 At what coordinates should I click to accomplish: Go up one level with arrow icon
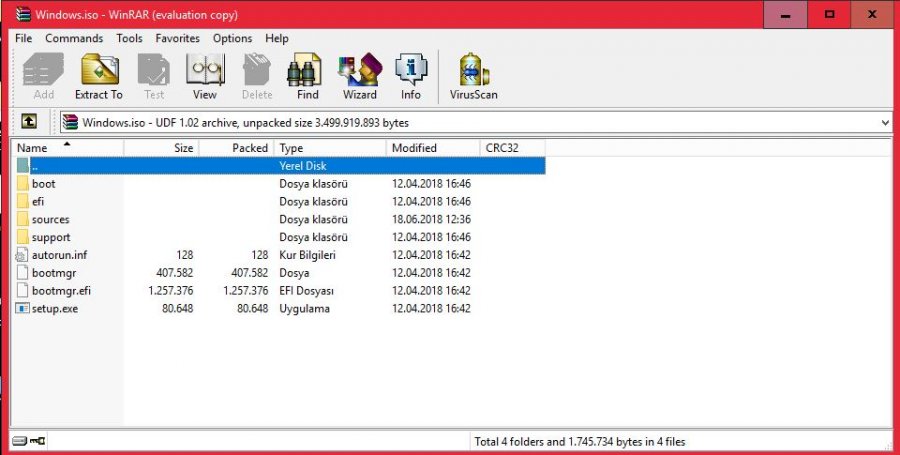point(29,121)
